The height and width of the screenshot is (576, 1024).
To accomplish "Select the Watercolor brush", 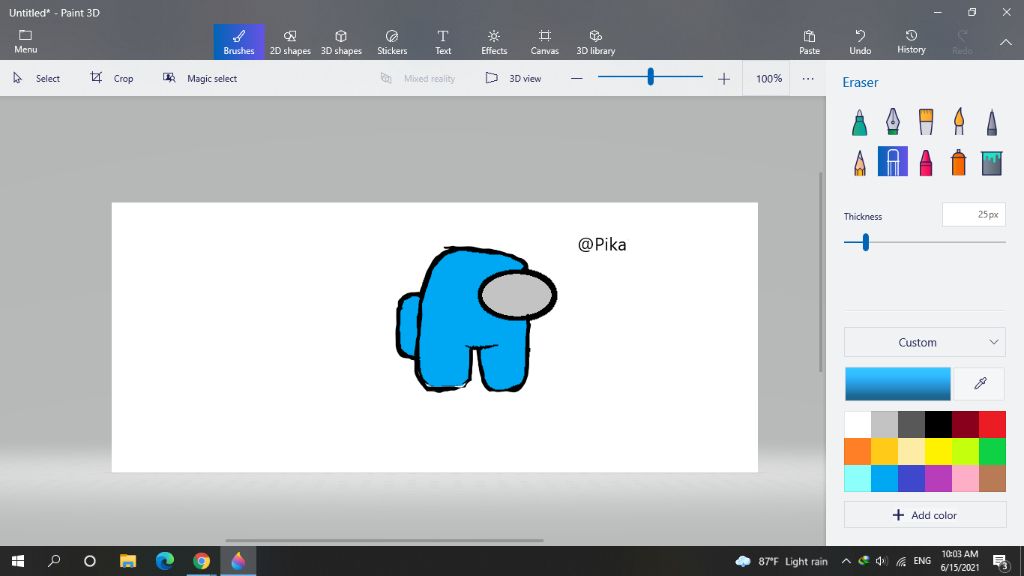I will (x=959, y=122).
